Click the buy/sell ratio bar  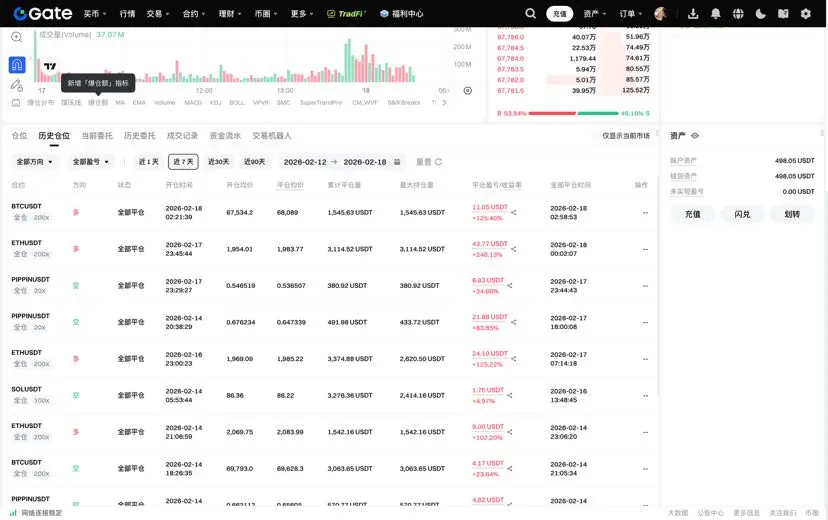coord(573,113)
